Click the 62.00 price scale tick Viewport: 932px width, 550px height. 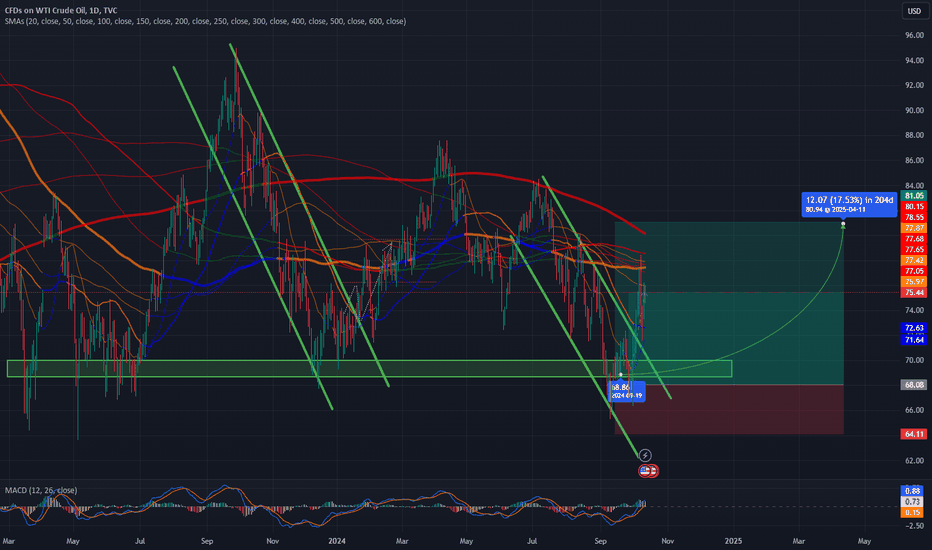914,460
